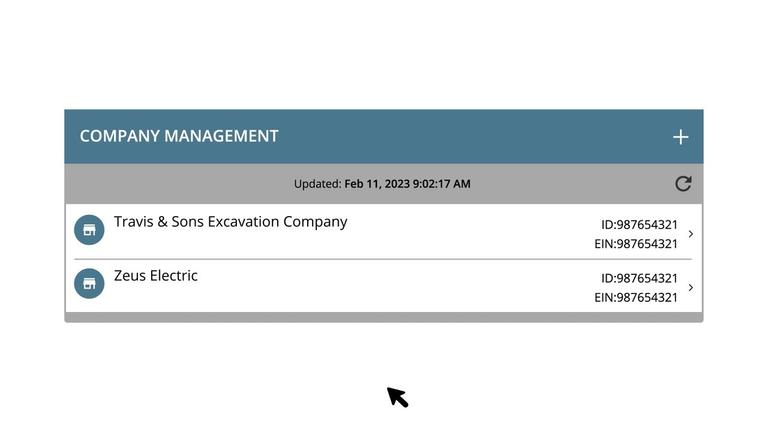Expand the Zeus Electric row chevron
Viewport: 768px width, 432px height.
click(691, 288)
